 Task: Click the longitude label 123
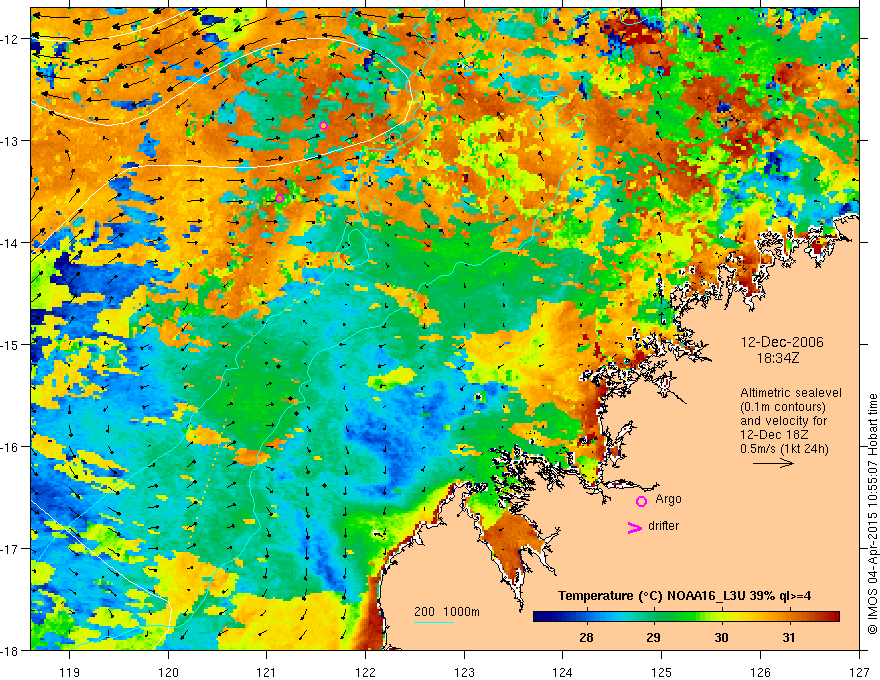(464, 672)
